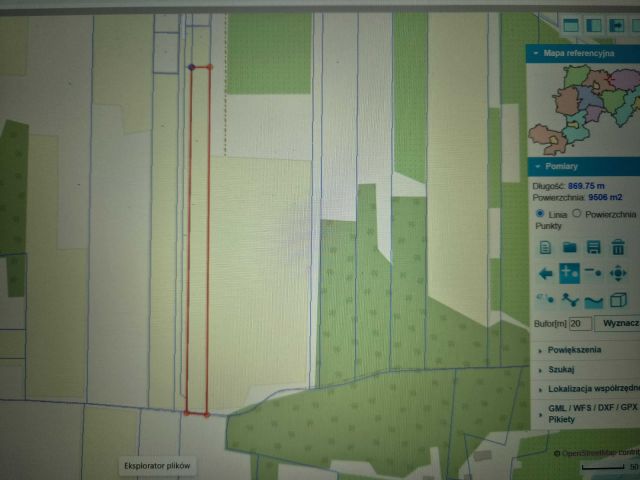Select the add point tool
The width and height of the screenshot is (640, 480).
(x=569, y=273)
